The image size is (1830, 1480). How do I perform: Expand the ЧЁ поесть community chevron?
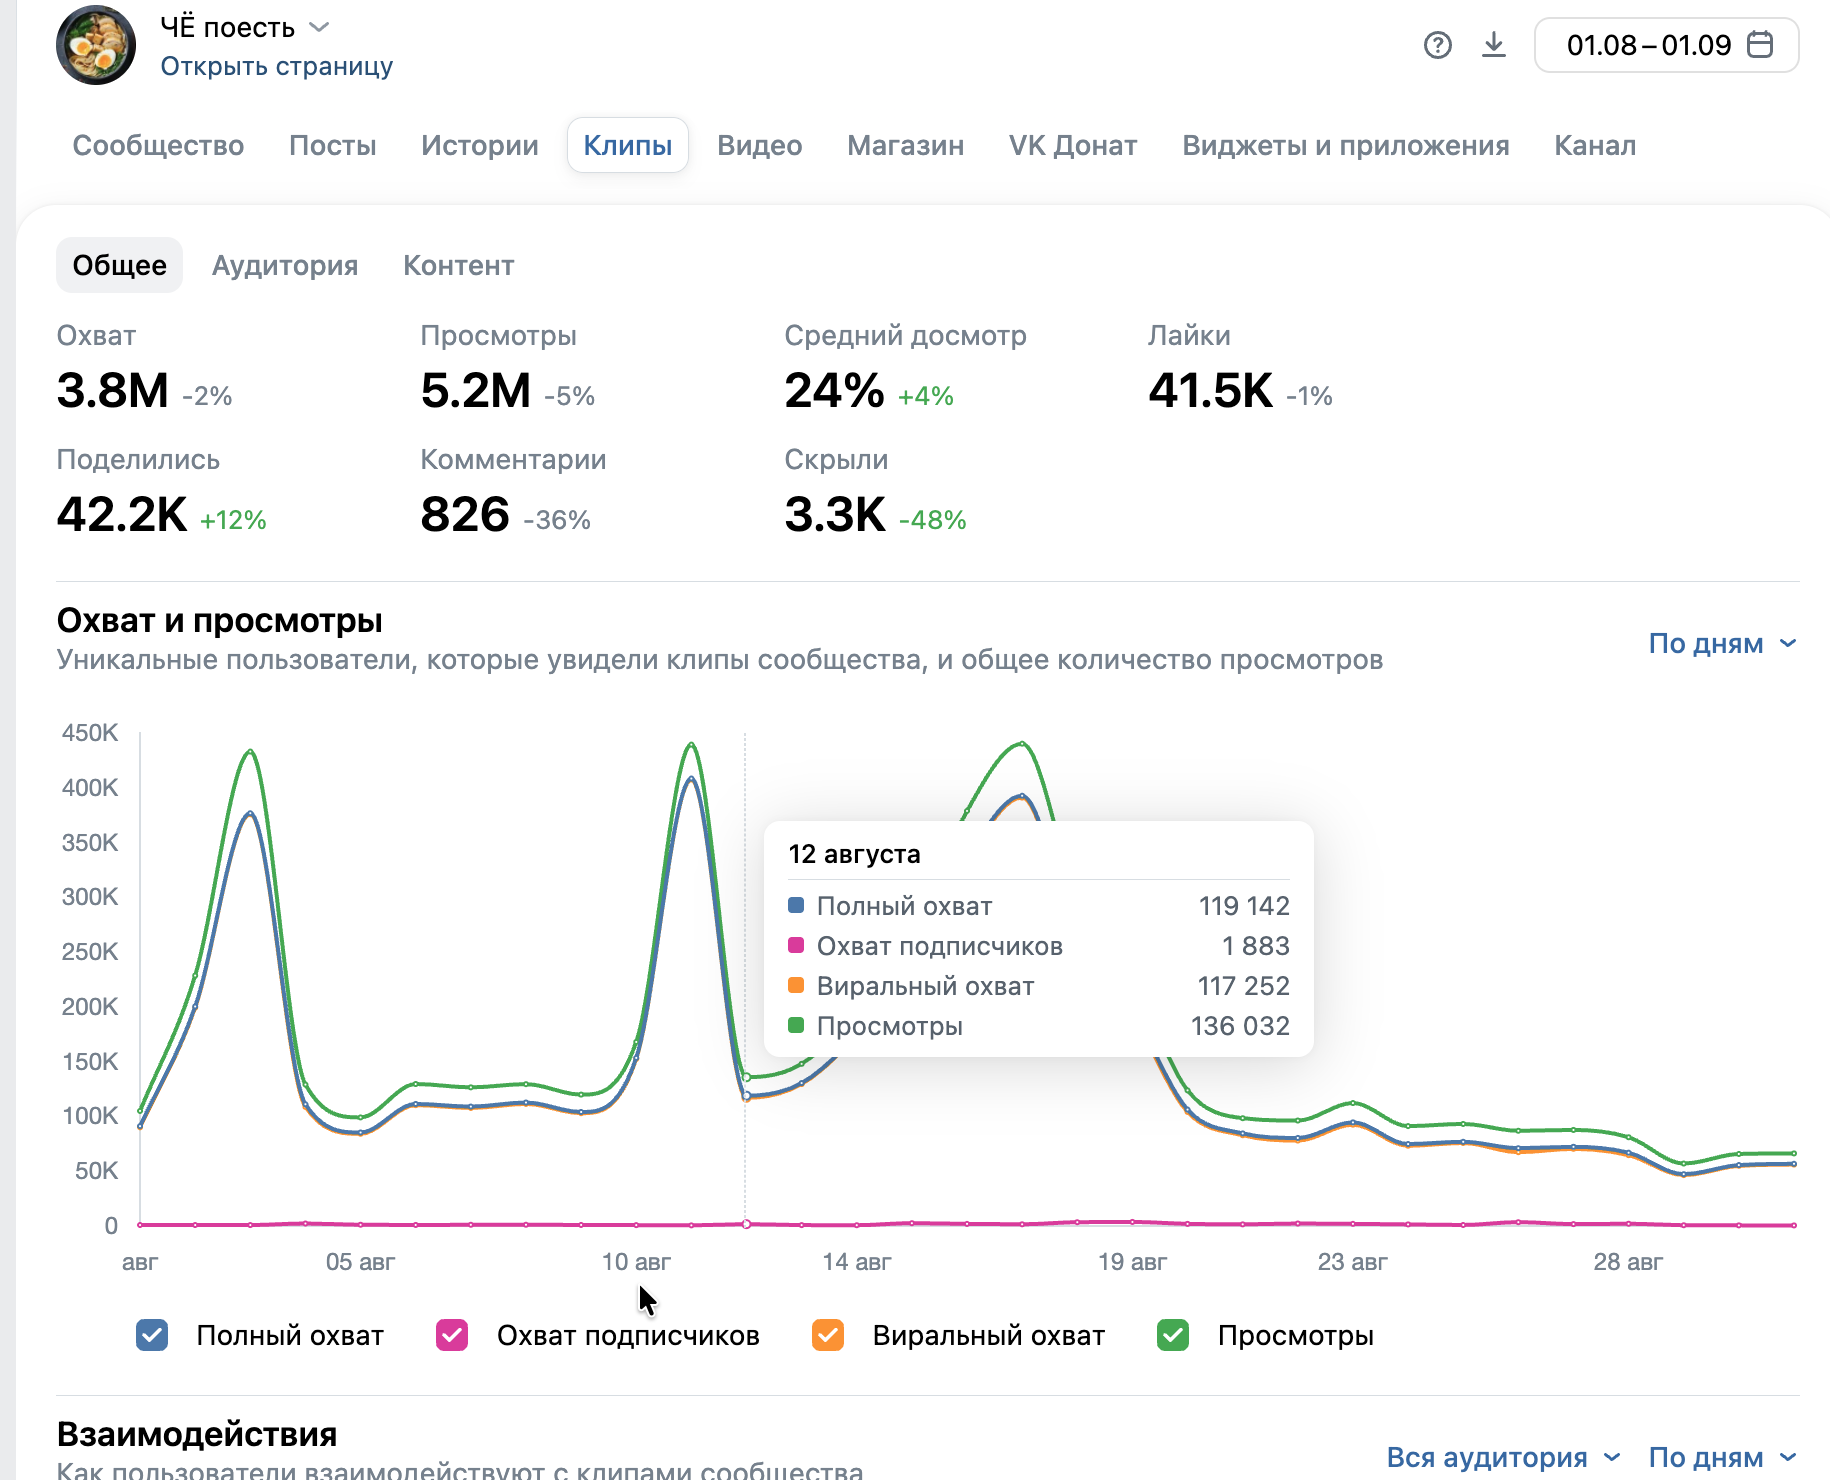coord(319,27)
